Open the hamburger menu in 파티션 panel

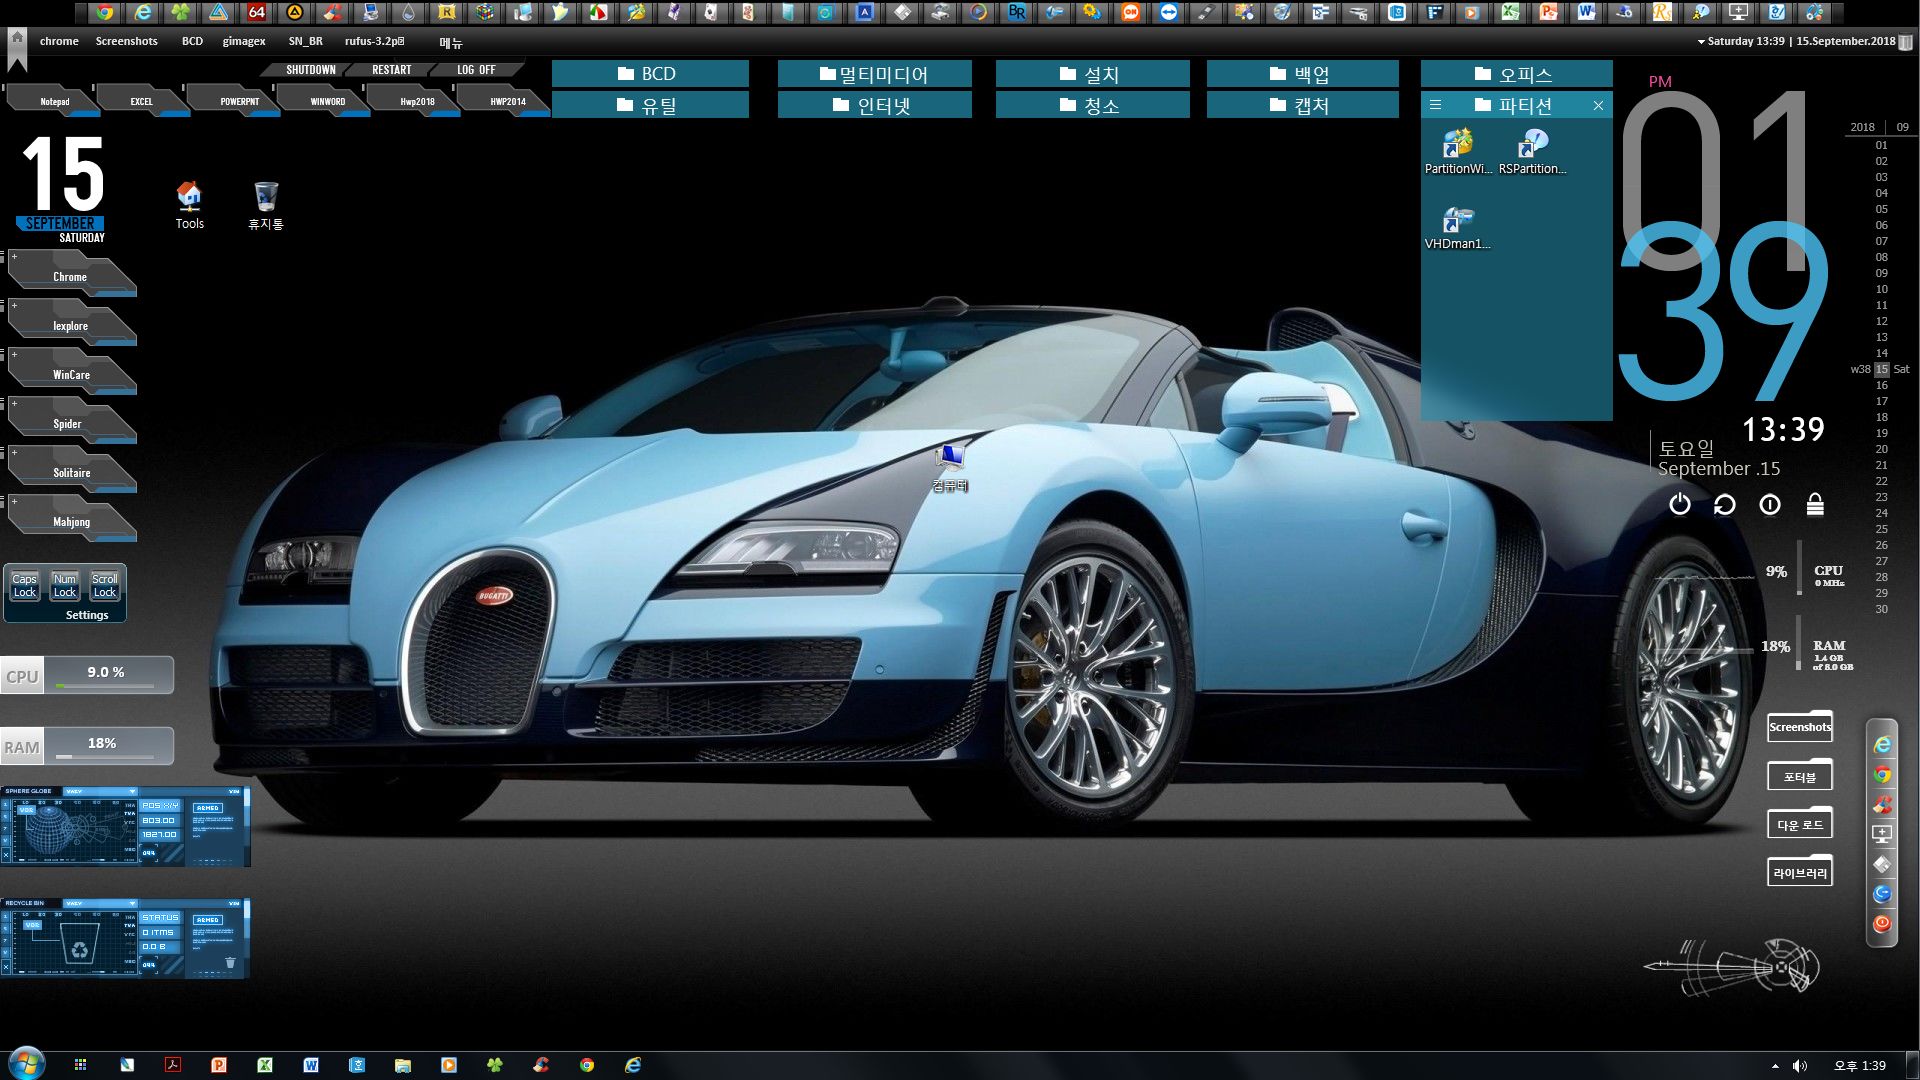tap(1435, 105)
